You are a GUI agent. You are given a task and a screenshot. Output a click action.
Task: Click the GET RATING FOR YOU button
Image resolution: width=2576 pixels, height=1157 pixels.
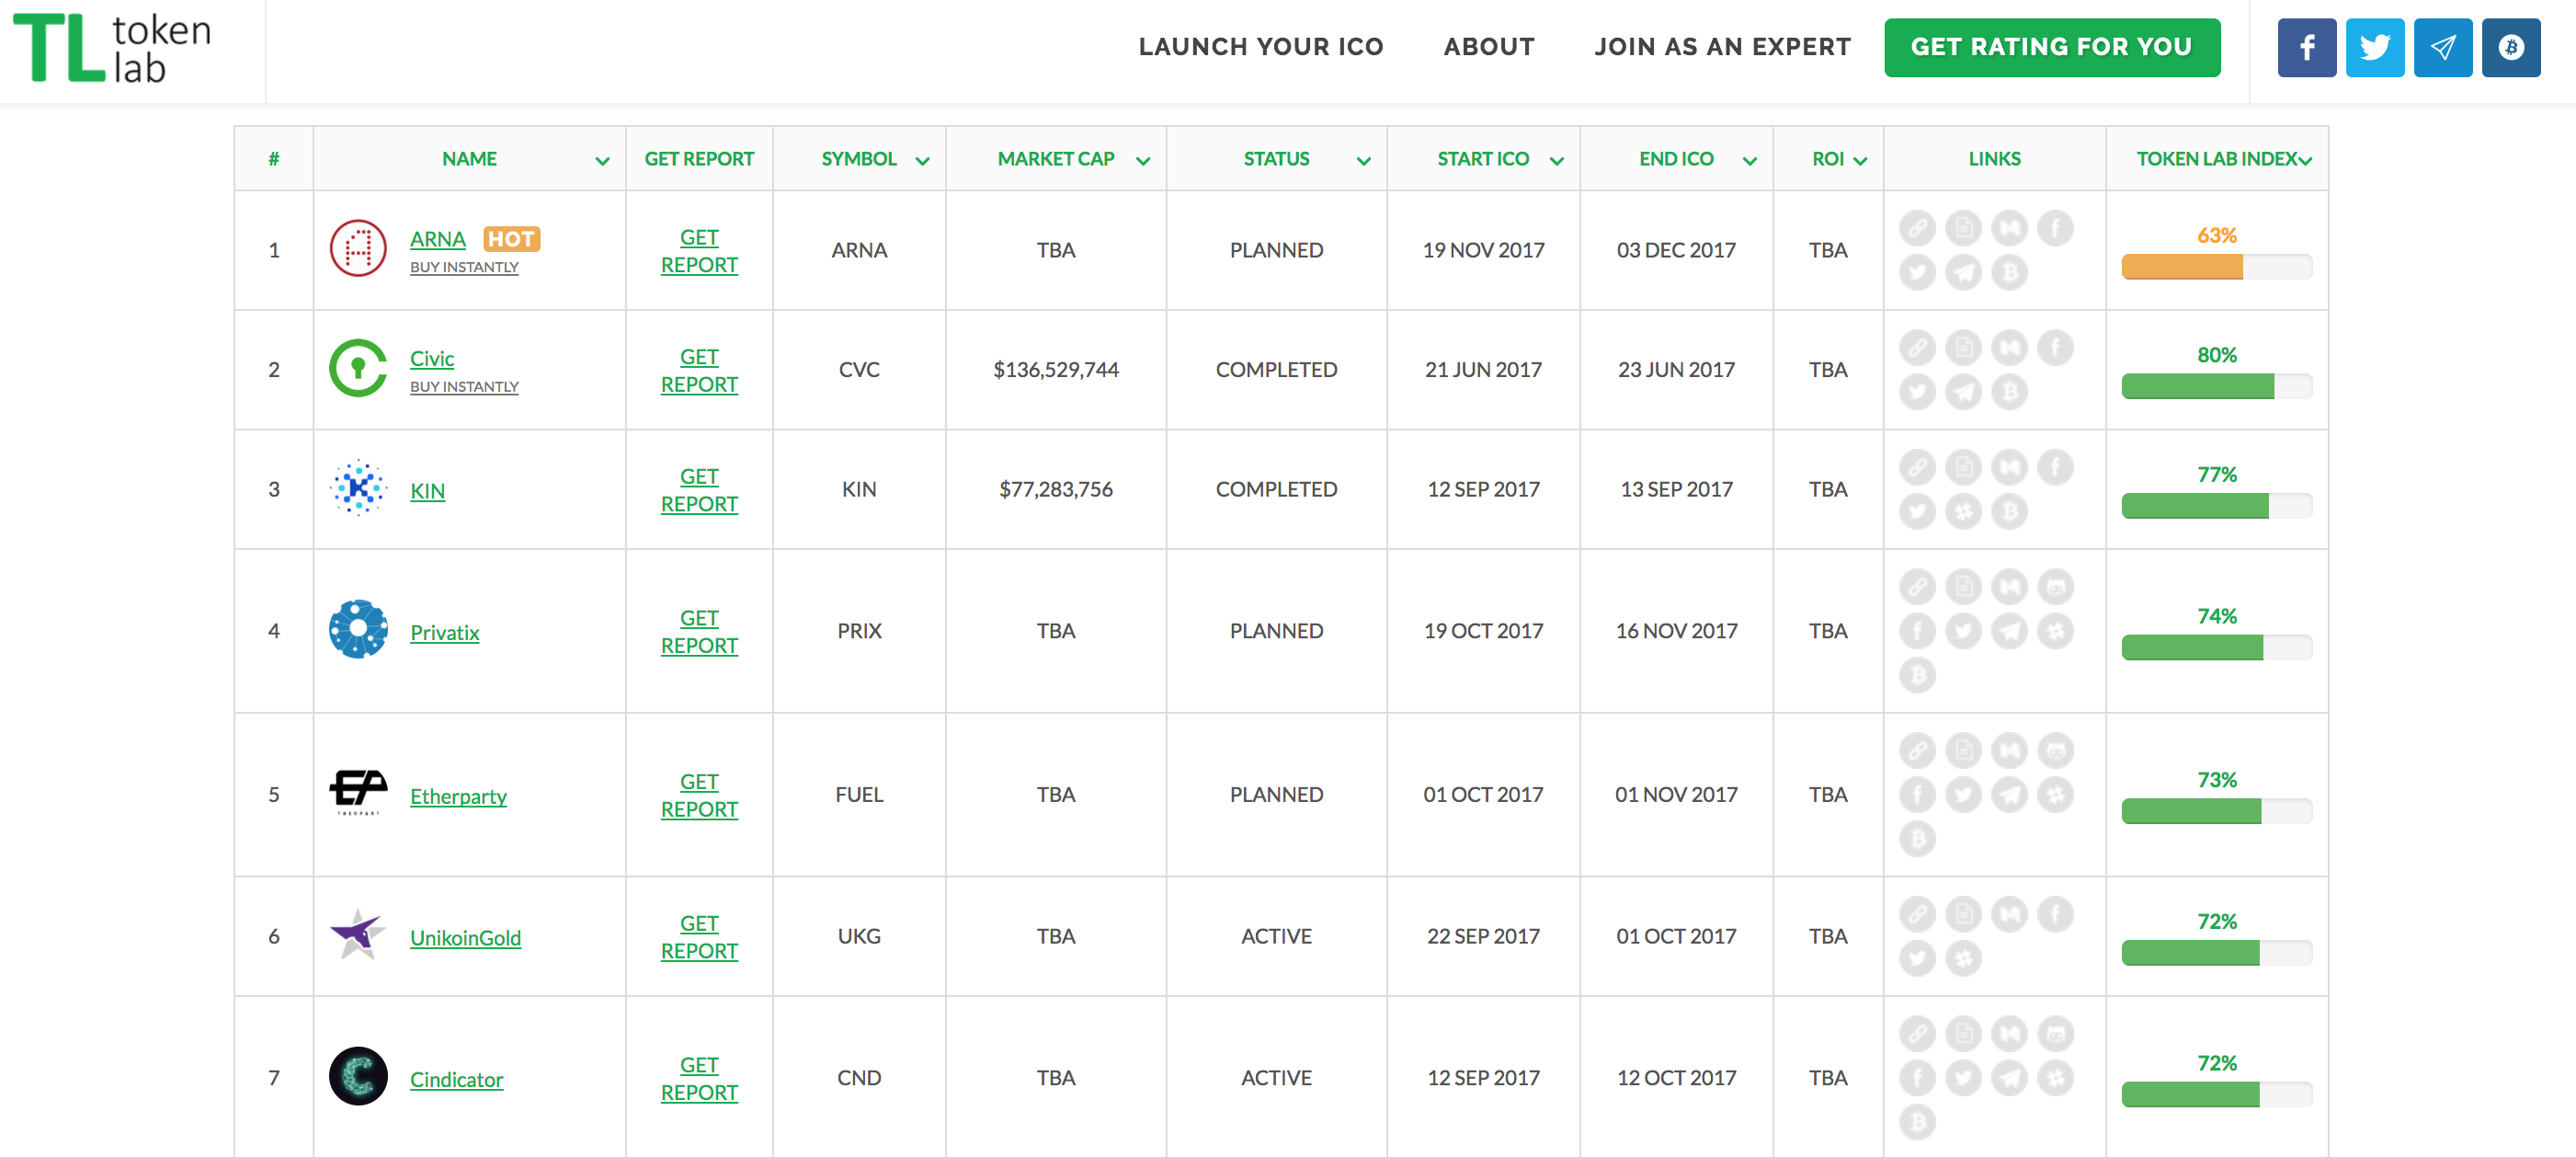(2051, 47)
